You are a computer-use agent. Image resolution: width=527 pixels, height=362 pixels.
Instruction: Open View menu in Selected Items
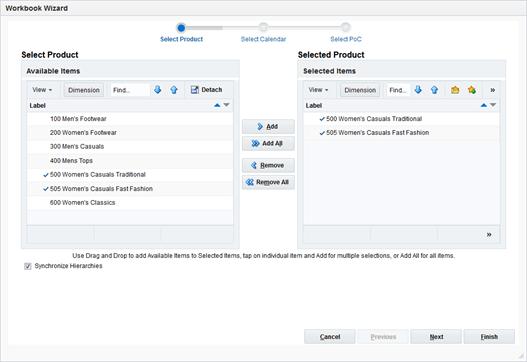318,90
